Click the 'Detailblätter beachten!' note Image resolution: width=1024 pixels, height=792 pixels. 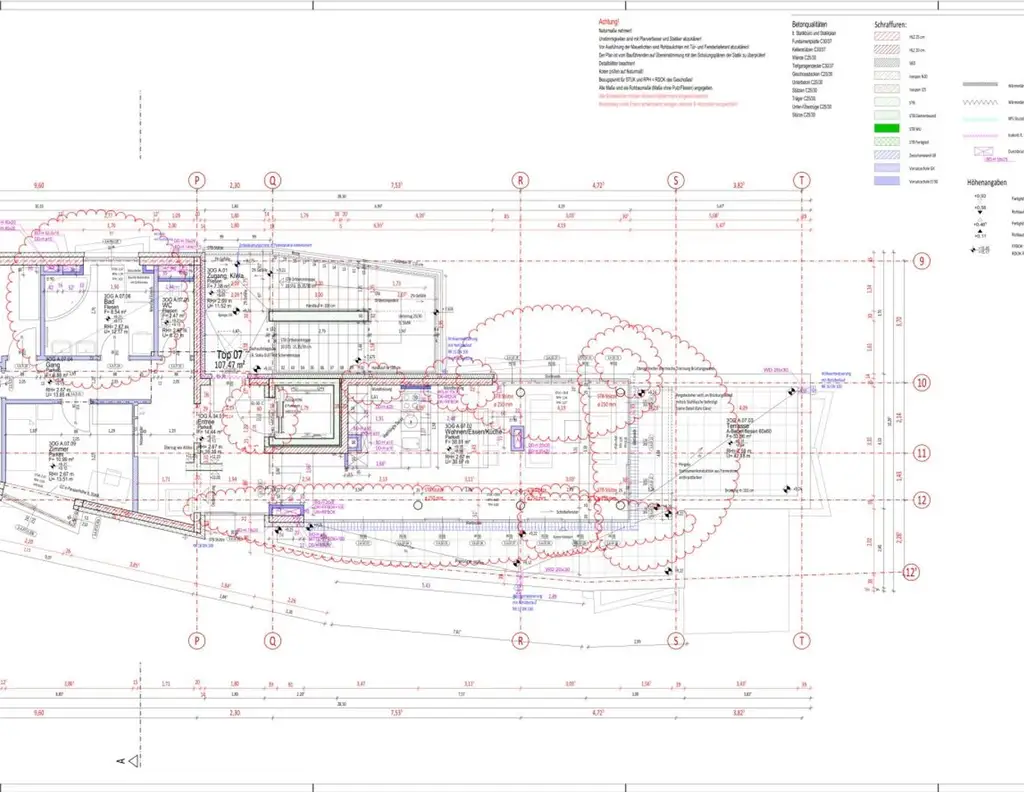pyautogui.click(x=616, y=63)
